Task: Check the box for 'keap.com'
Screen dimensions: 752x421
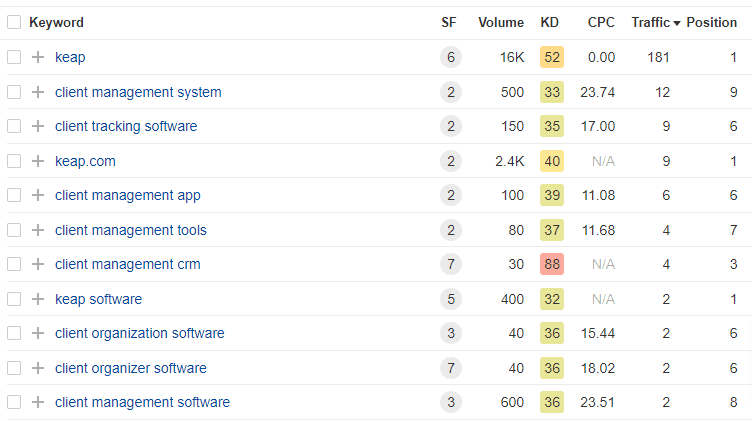Action: coord(14,161)
